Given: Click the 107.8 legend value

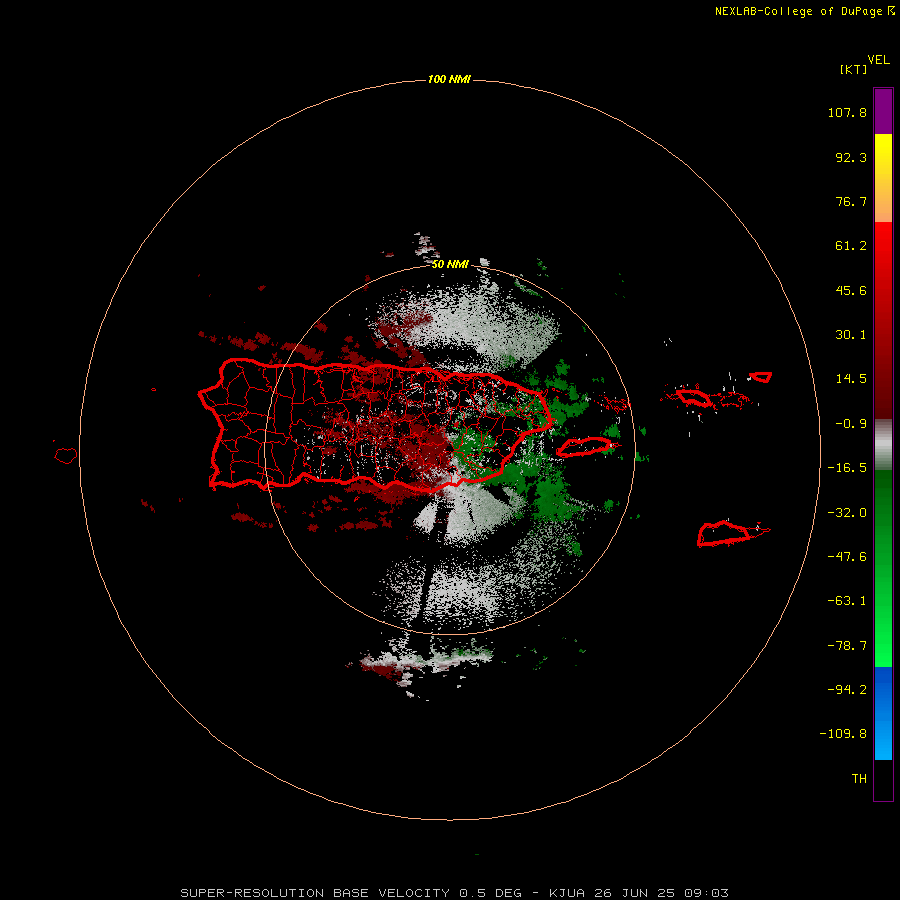Looking at the screenshot, I should pyautogui.click(x=847, y=112).
